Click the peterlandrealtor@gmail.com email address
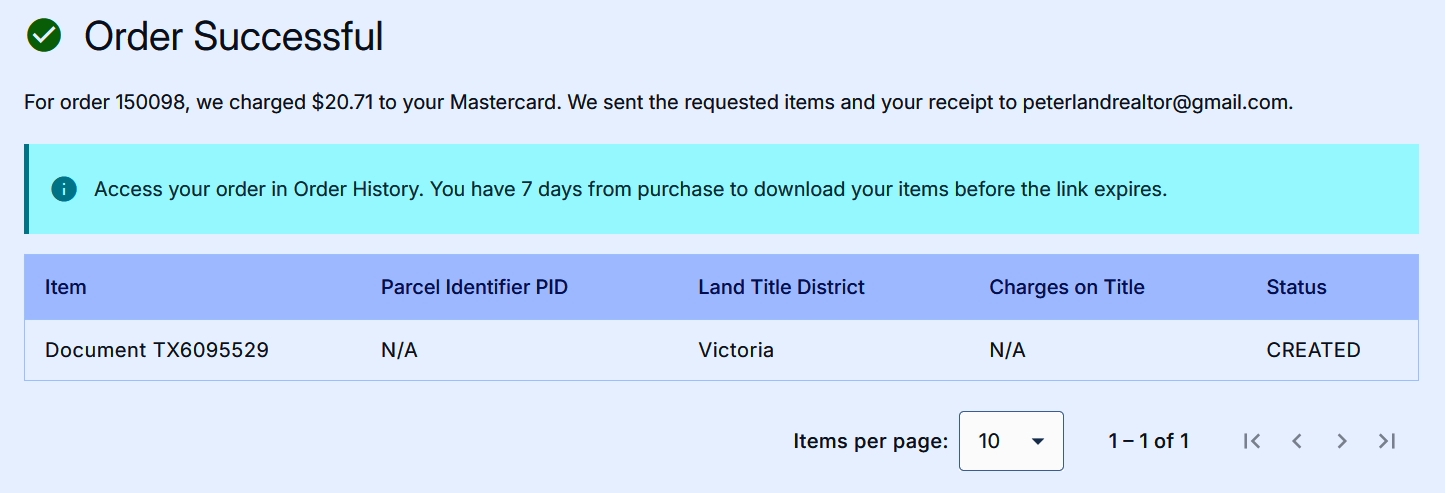The image size is (1445, 493). tap(1156, 102)
